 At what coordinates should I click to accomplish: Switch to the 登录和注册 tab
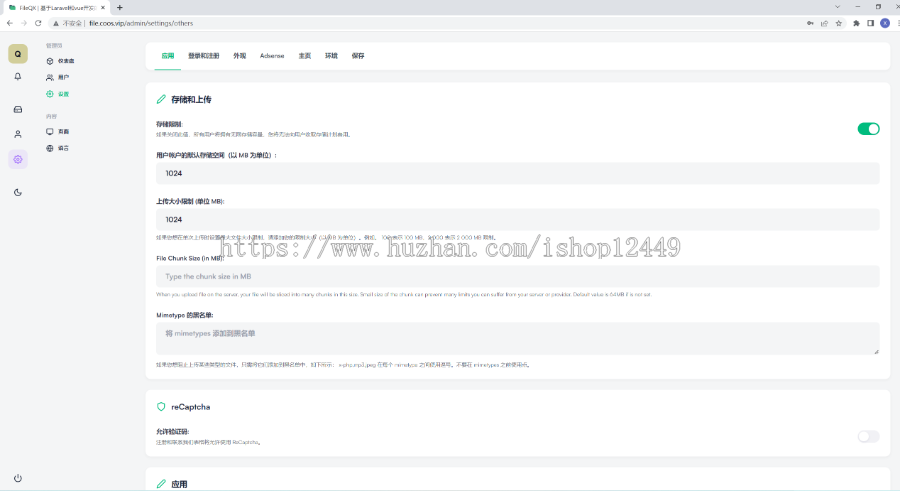click(x=204, y=56)
